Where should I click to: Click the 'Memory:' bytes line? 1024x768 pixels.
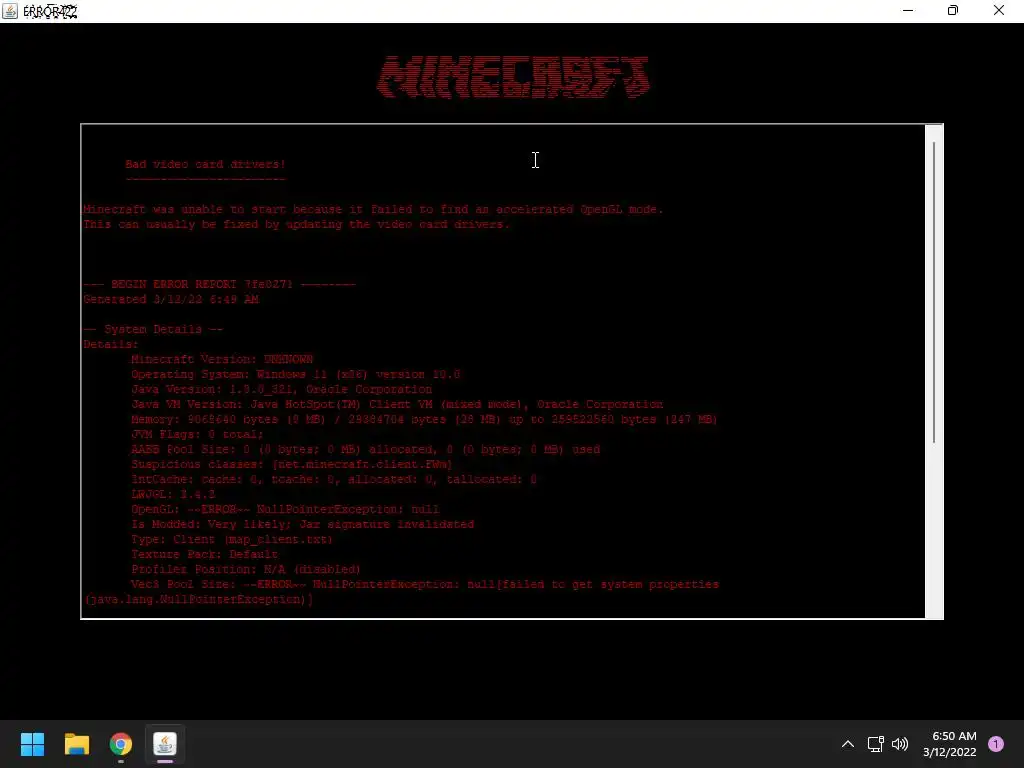tap(424, 419)
